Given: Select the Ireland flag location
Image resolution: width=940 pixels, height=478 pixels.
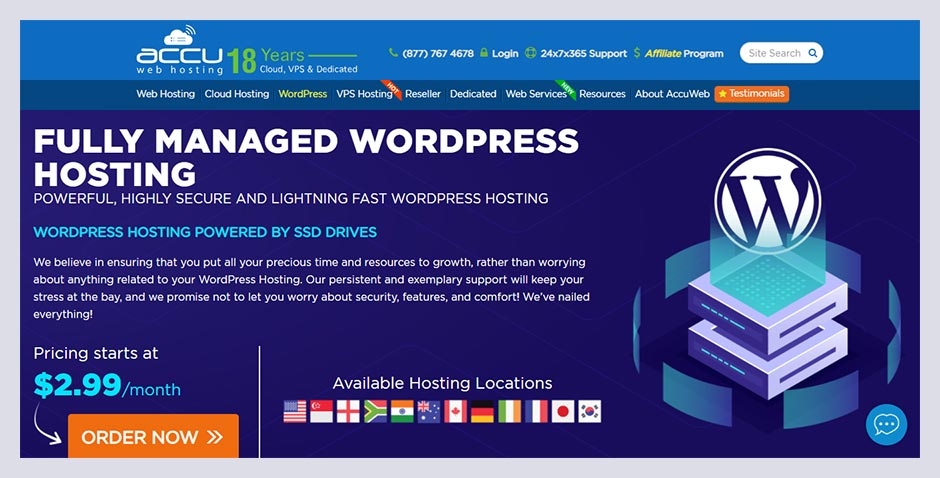Looking at the screenshot, I should (509, 411).
